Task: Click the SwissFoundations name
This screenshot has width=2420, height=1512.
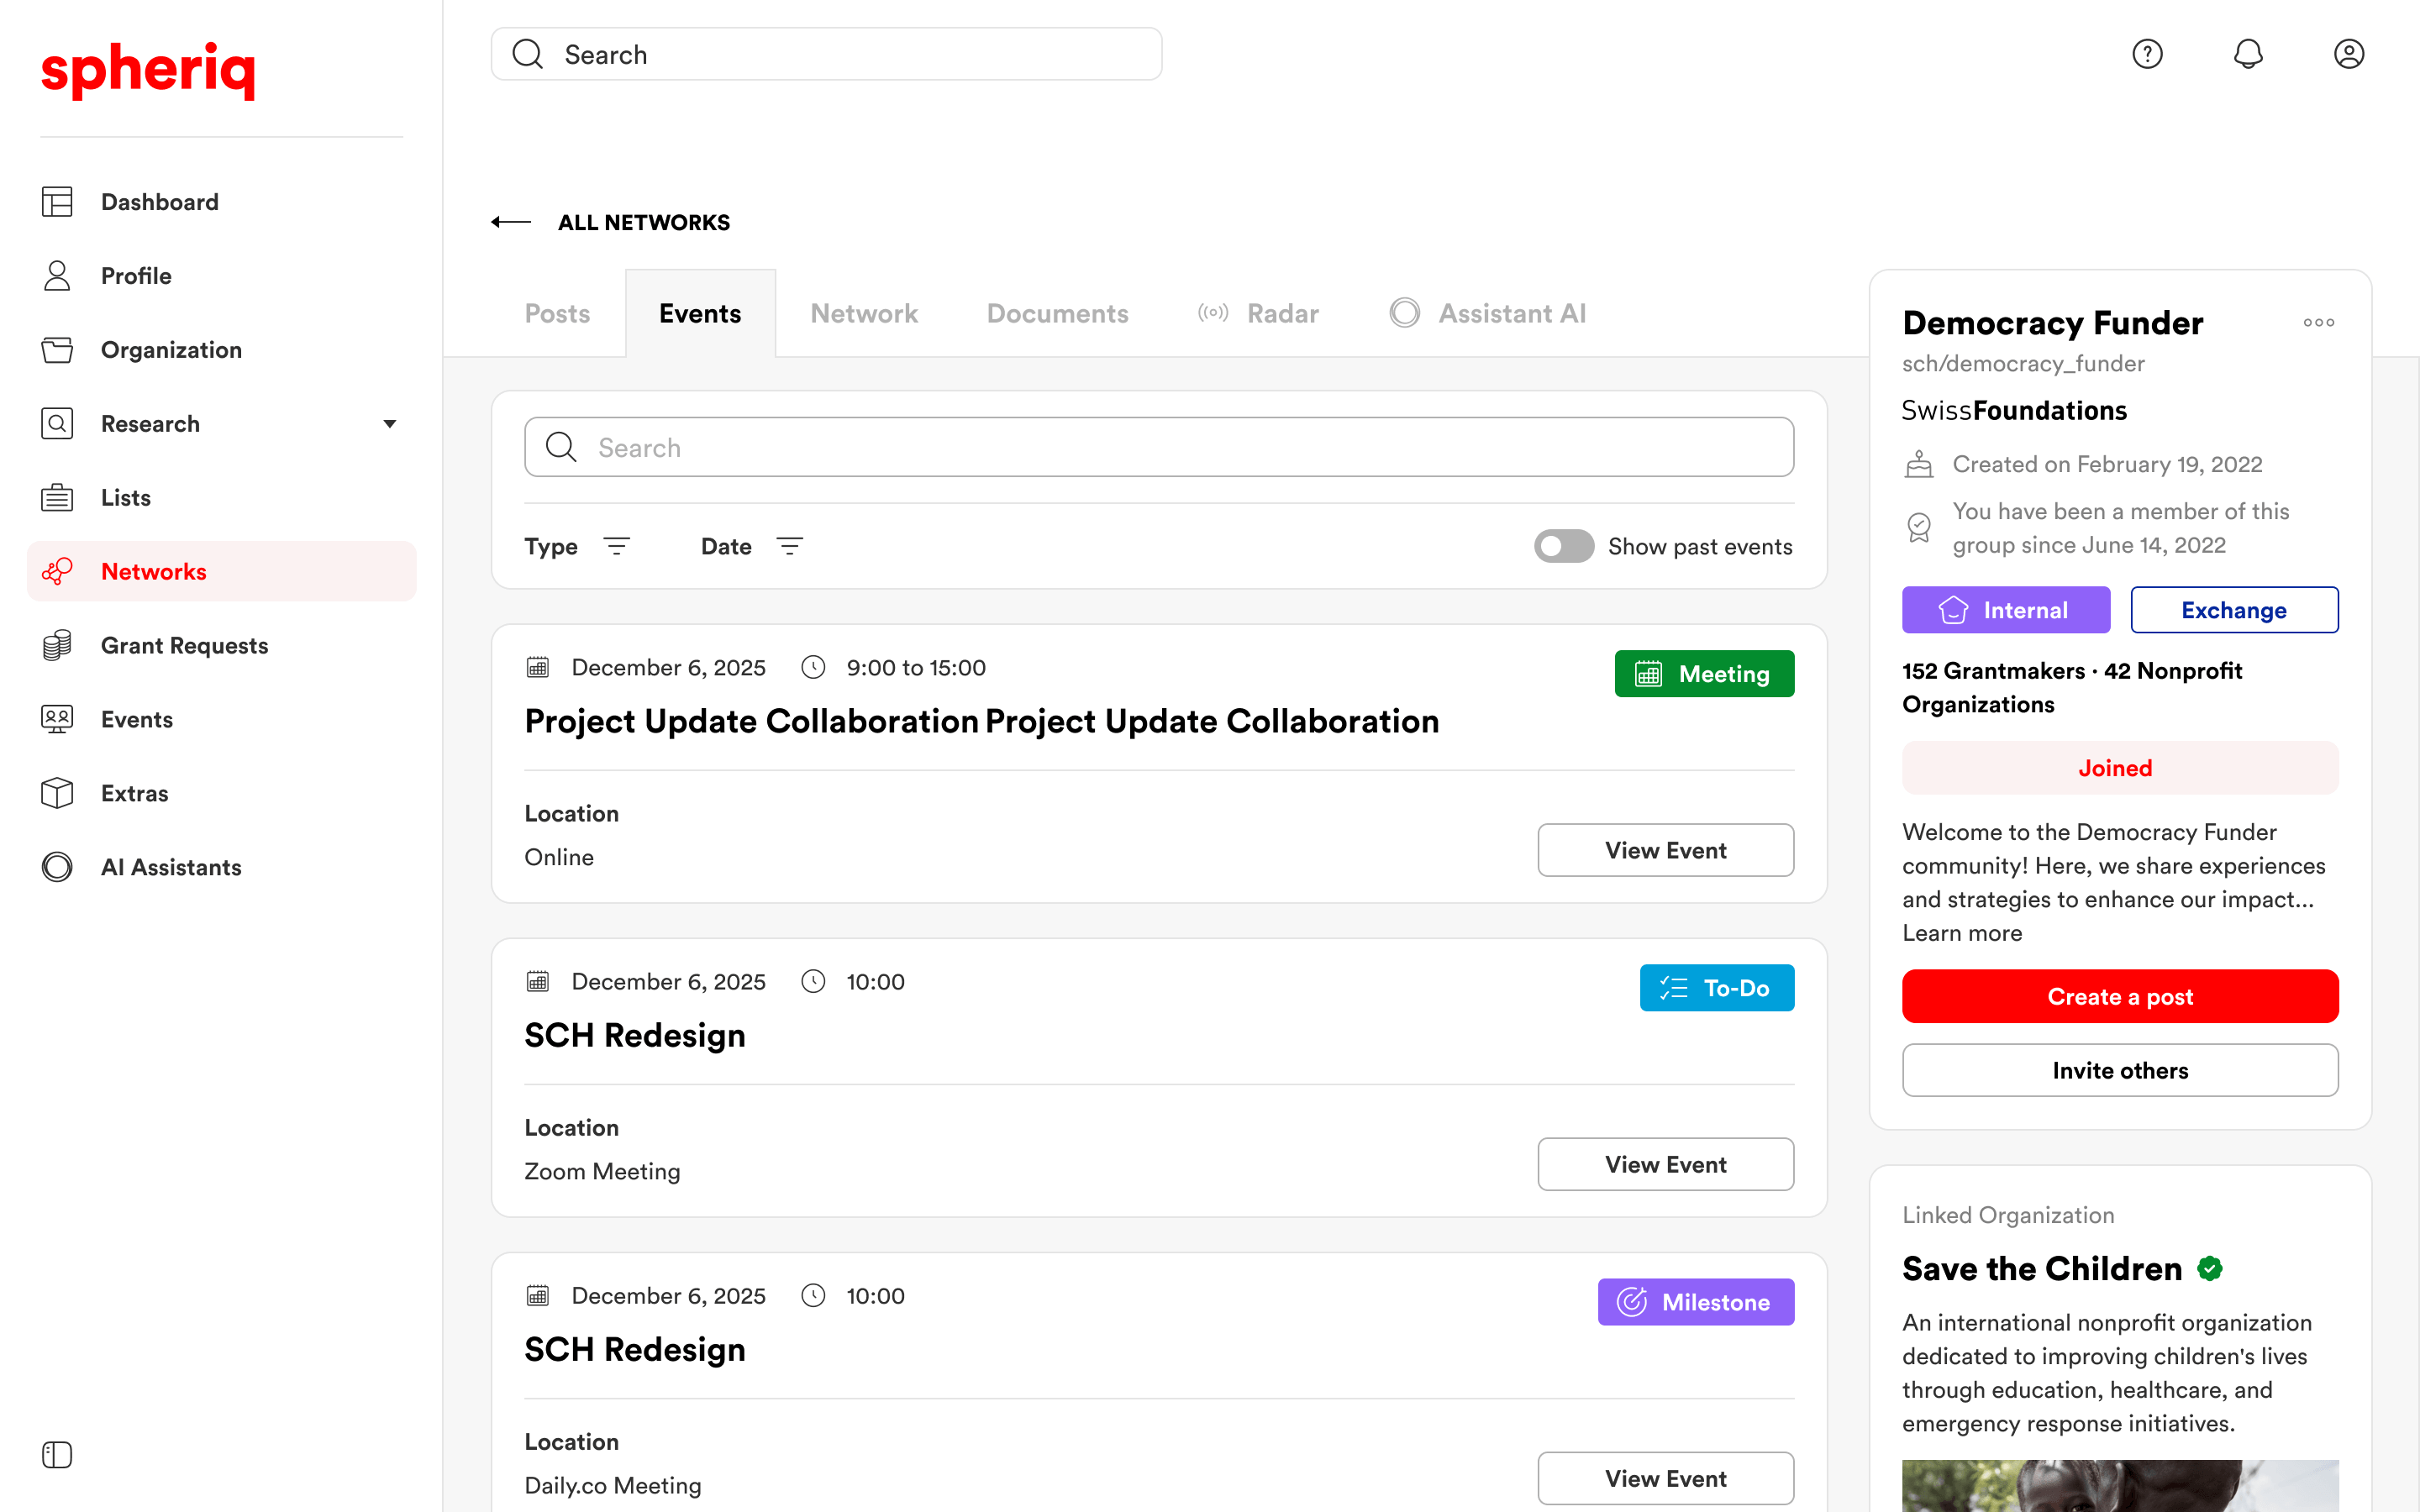Action: pyautogui.click(x=2014, y=411)
